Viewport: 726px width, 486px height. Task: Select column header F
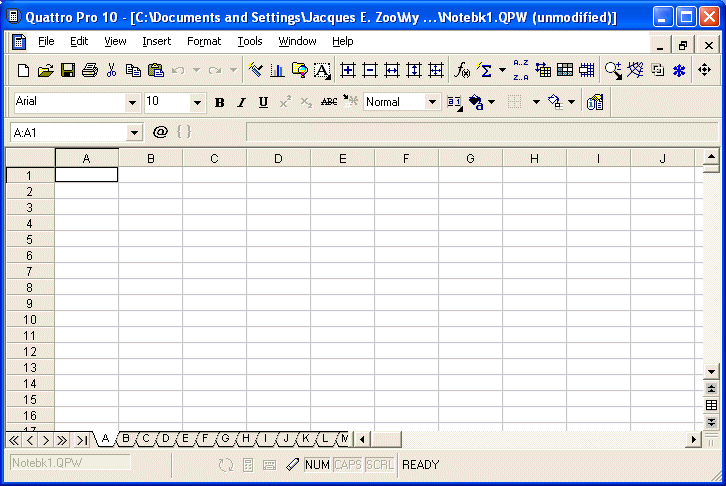coord(406,159)
